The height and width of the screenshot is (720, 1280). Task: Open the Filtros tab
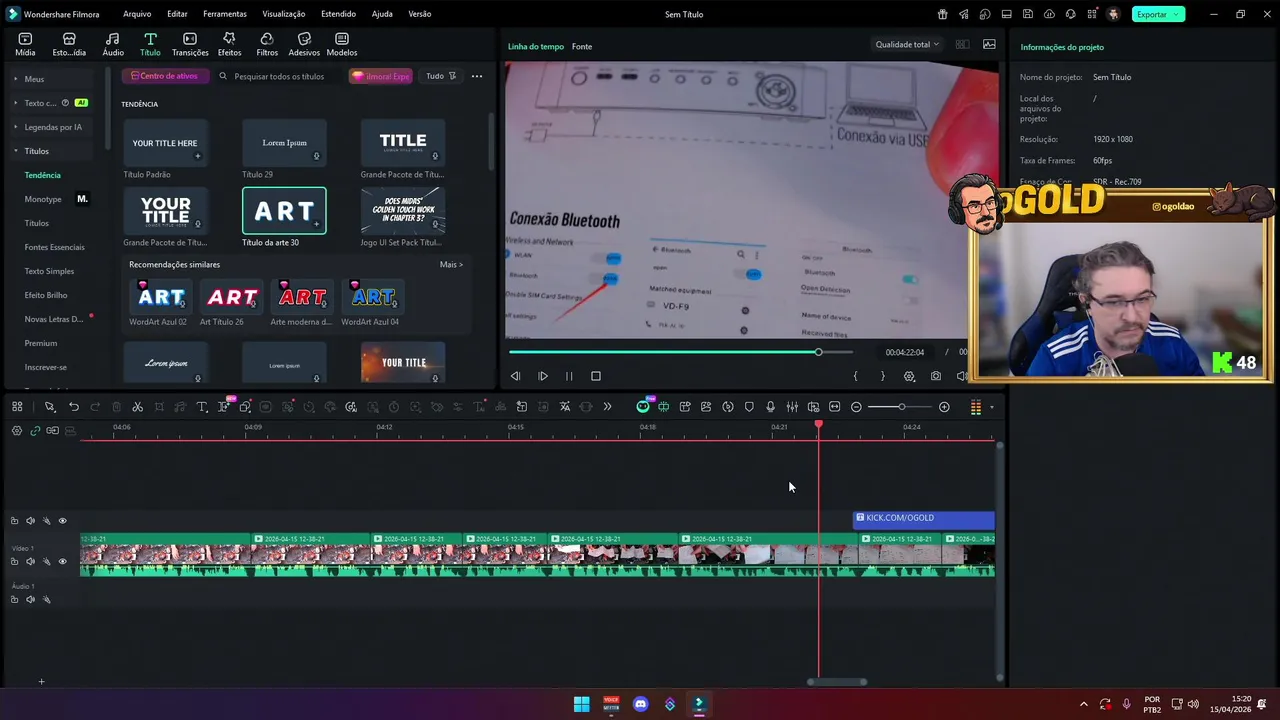click(267, 44)
